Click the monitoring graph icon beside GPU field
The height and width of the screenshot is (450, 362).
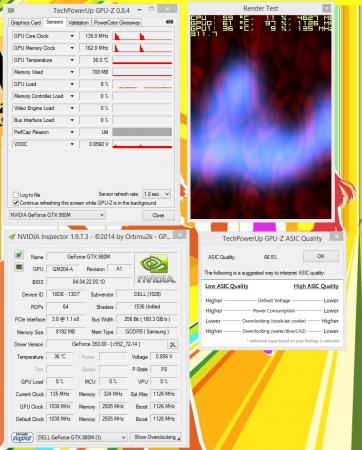click(19, 267)
